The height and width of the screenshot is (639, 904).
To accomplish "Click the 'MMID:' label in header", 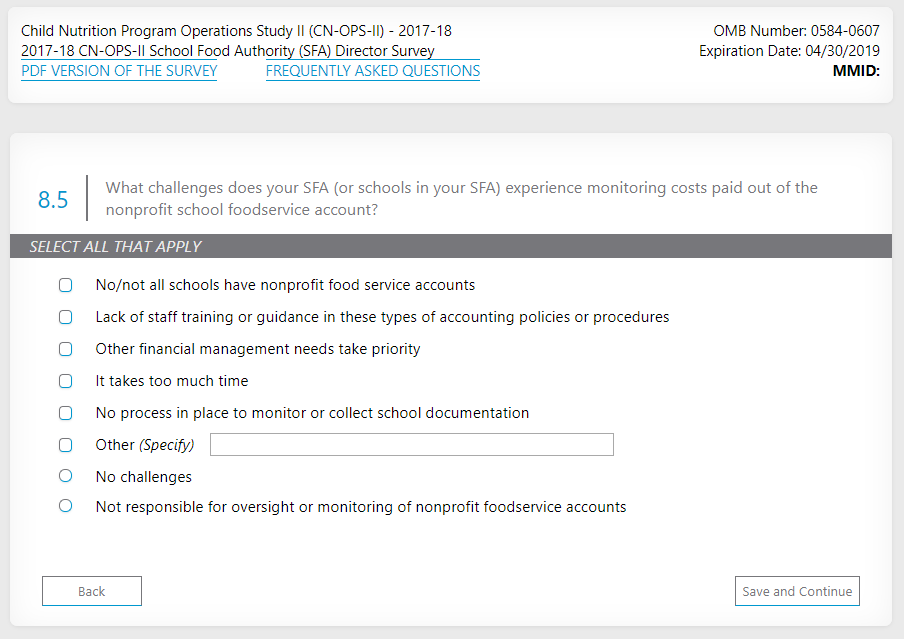I will click(x=855, y=71).
